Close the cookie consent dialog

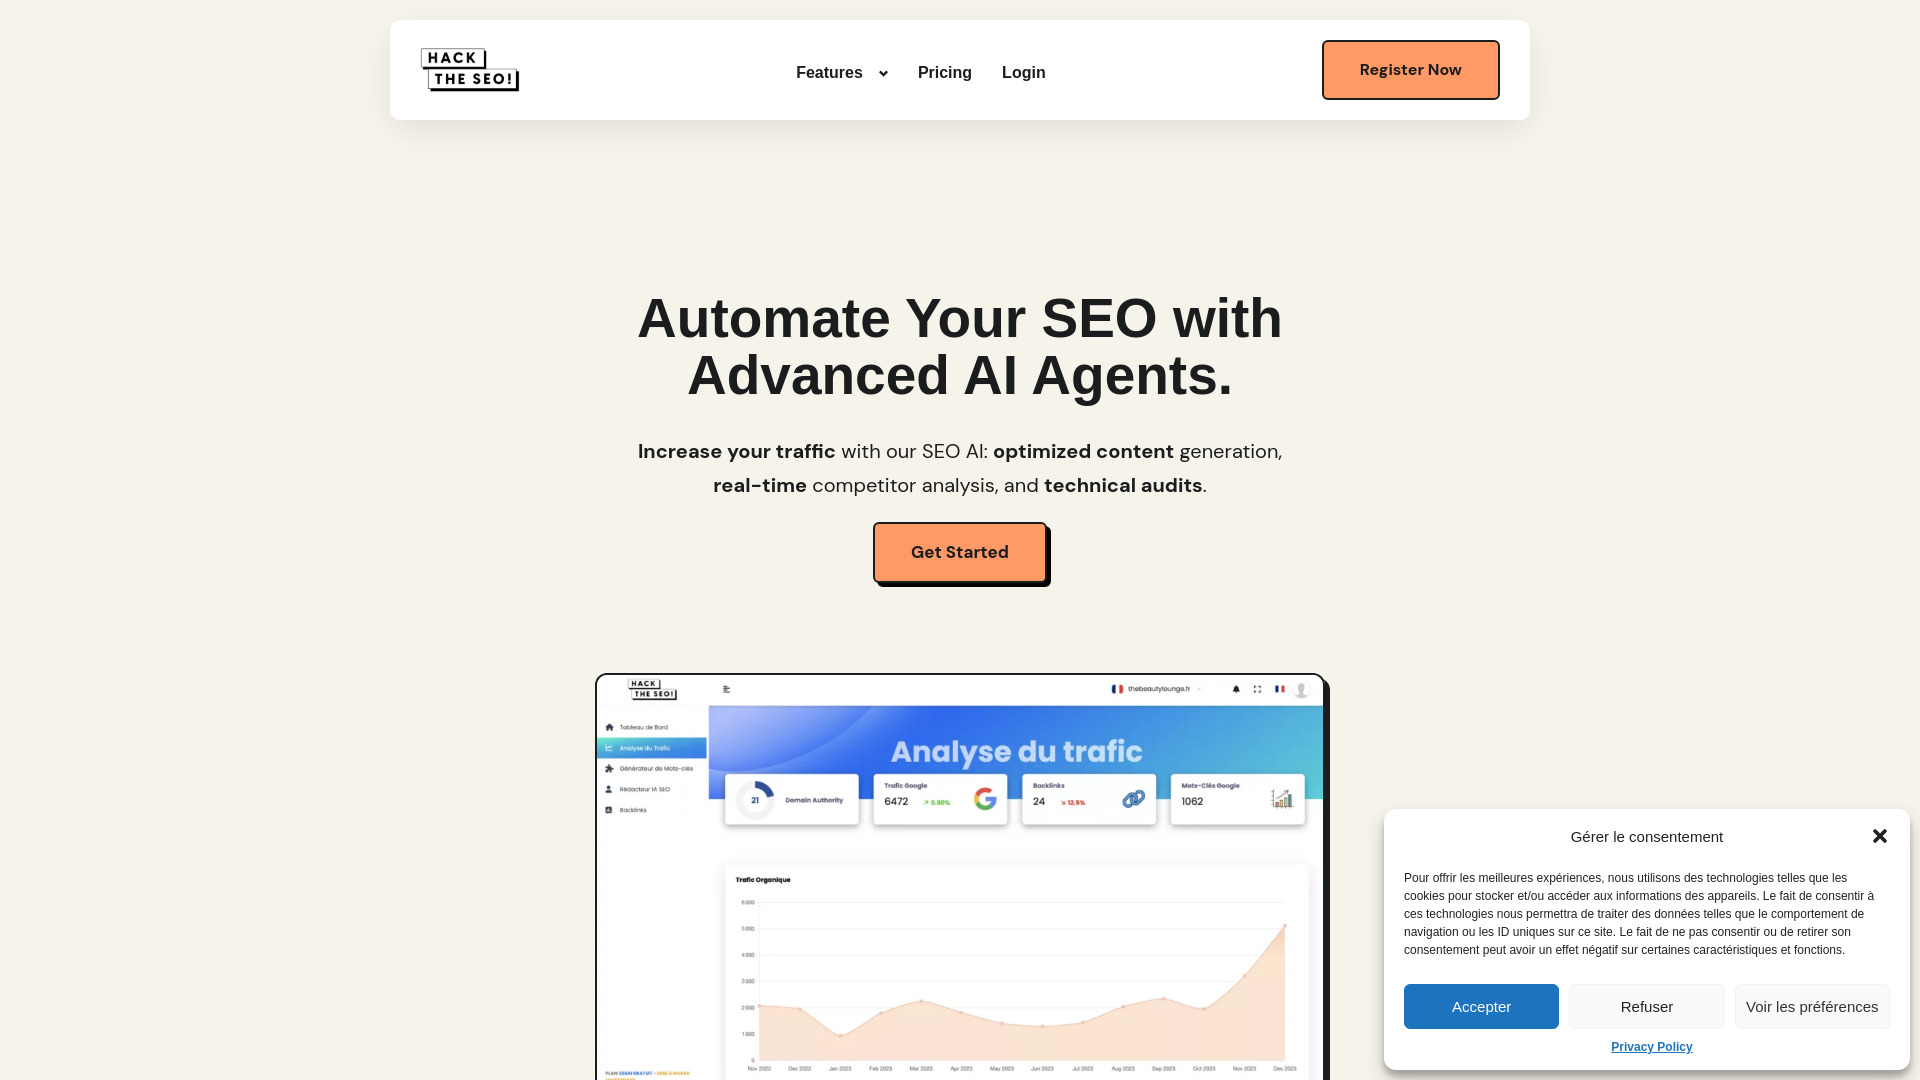point(1879,836)
